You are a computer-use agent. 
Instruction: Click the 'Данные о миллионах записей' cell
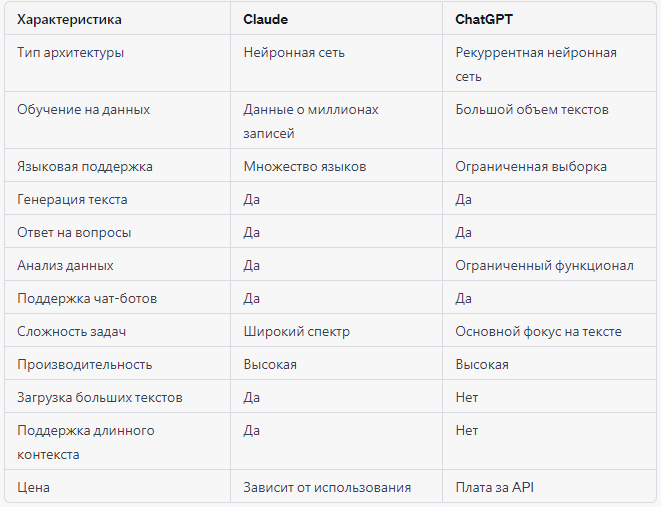coord(311,121)
